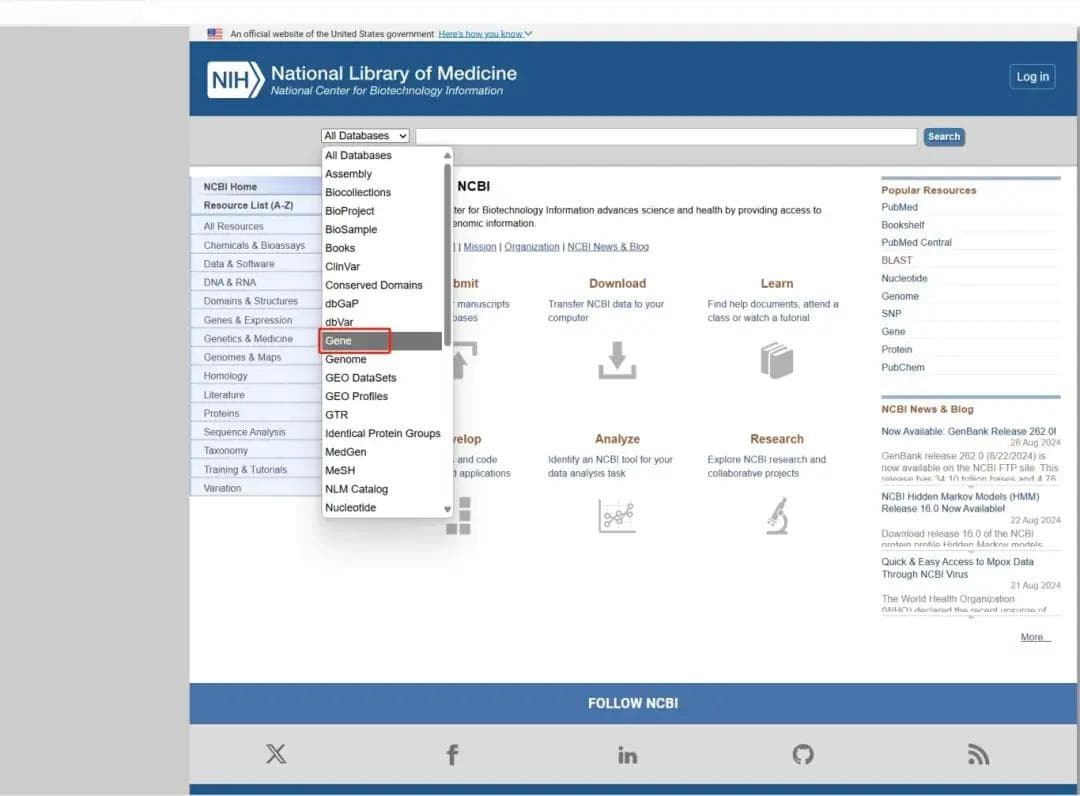Open the X (Twitter) follow icon

[x=276, y=754]
